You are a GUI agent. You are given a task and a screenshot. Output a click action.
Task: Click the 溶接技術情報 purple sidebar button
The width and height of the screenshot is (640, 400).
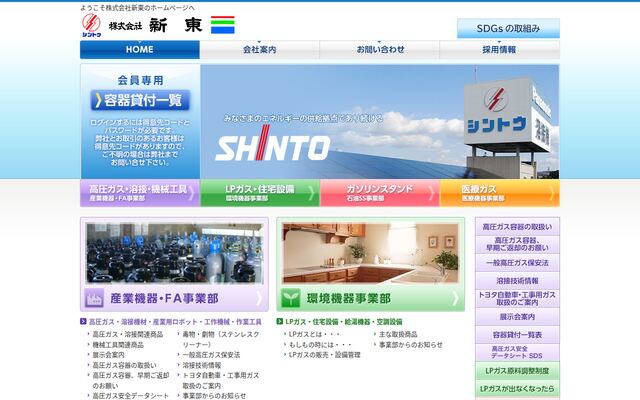pos(517,281)
